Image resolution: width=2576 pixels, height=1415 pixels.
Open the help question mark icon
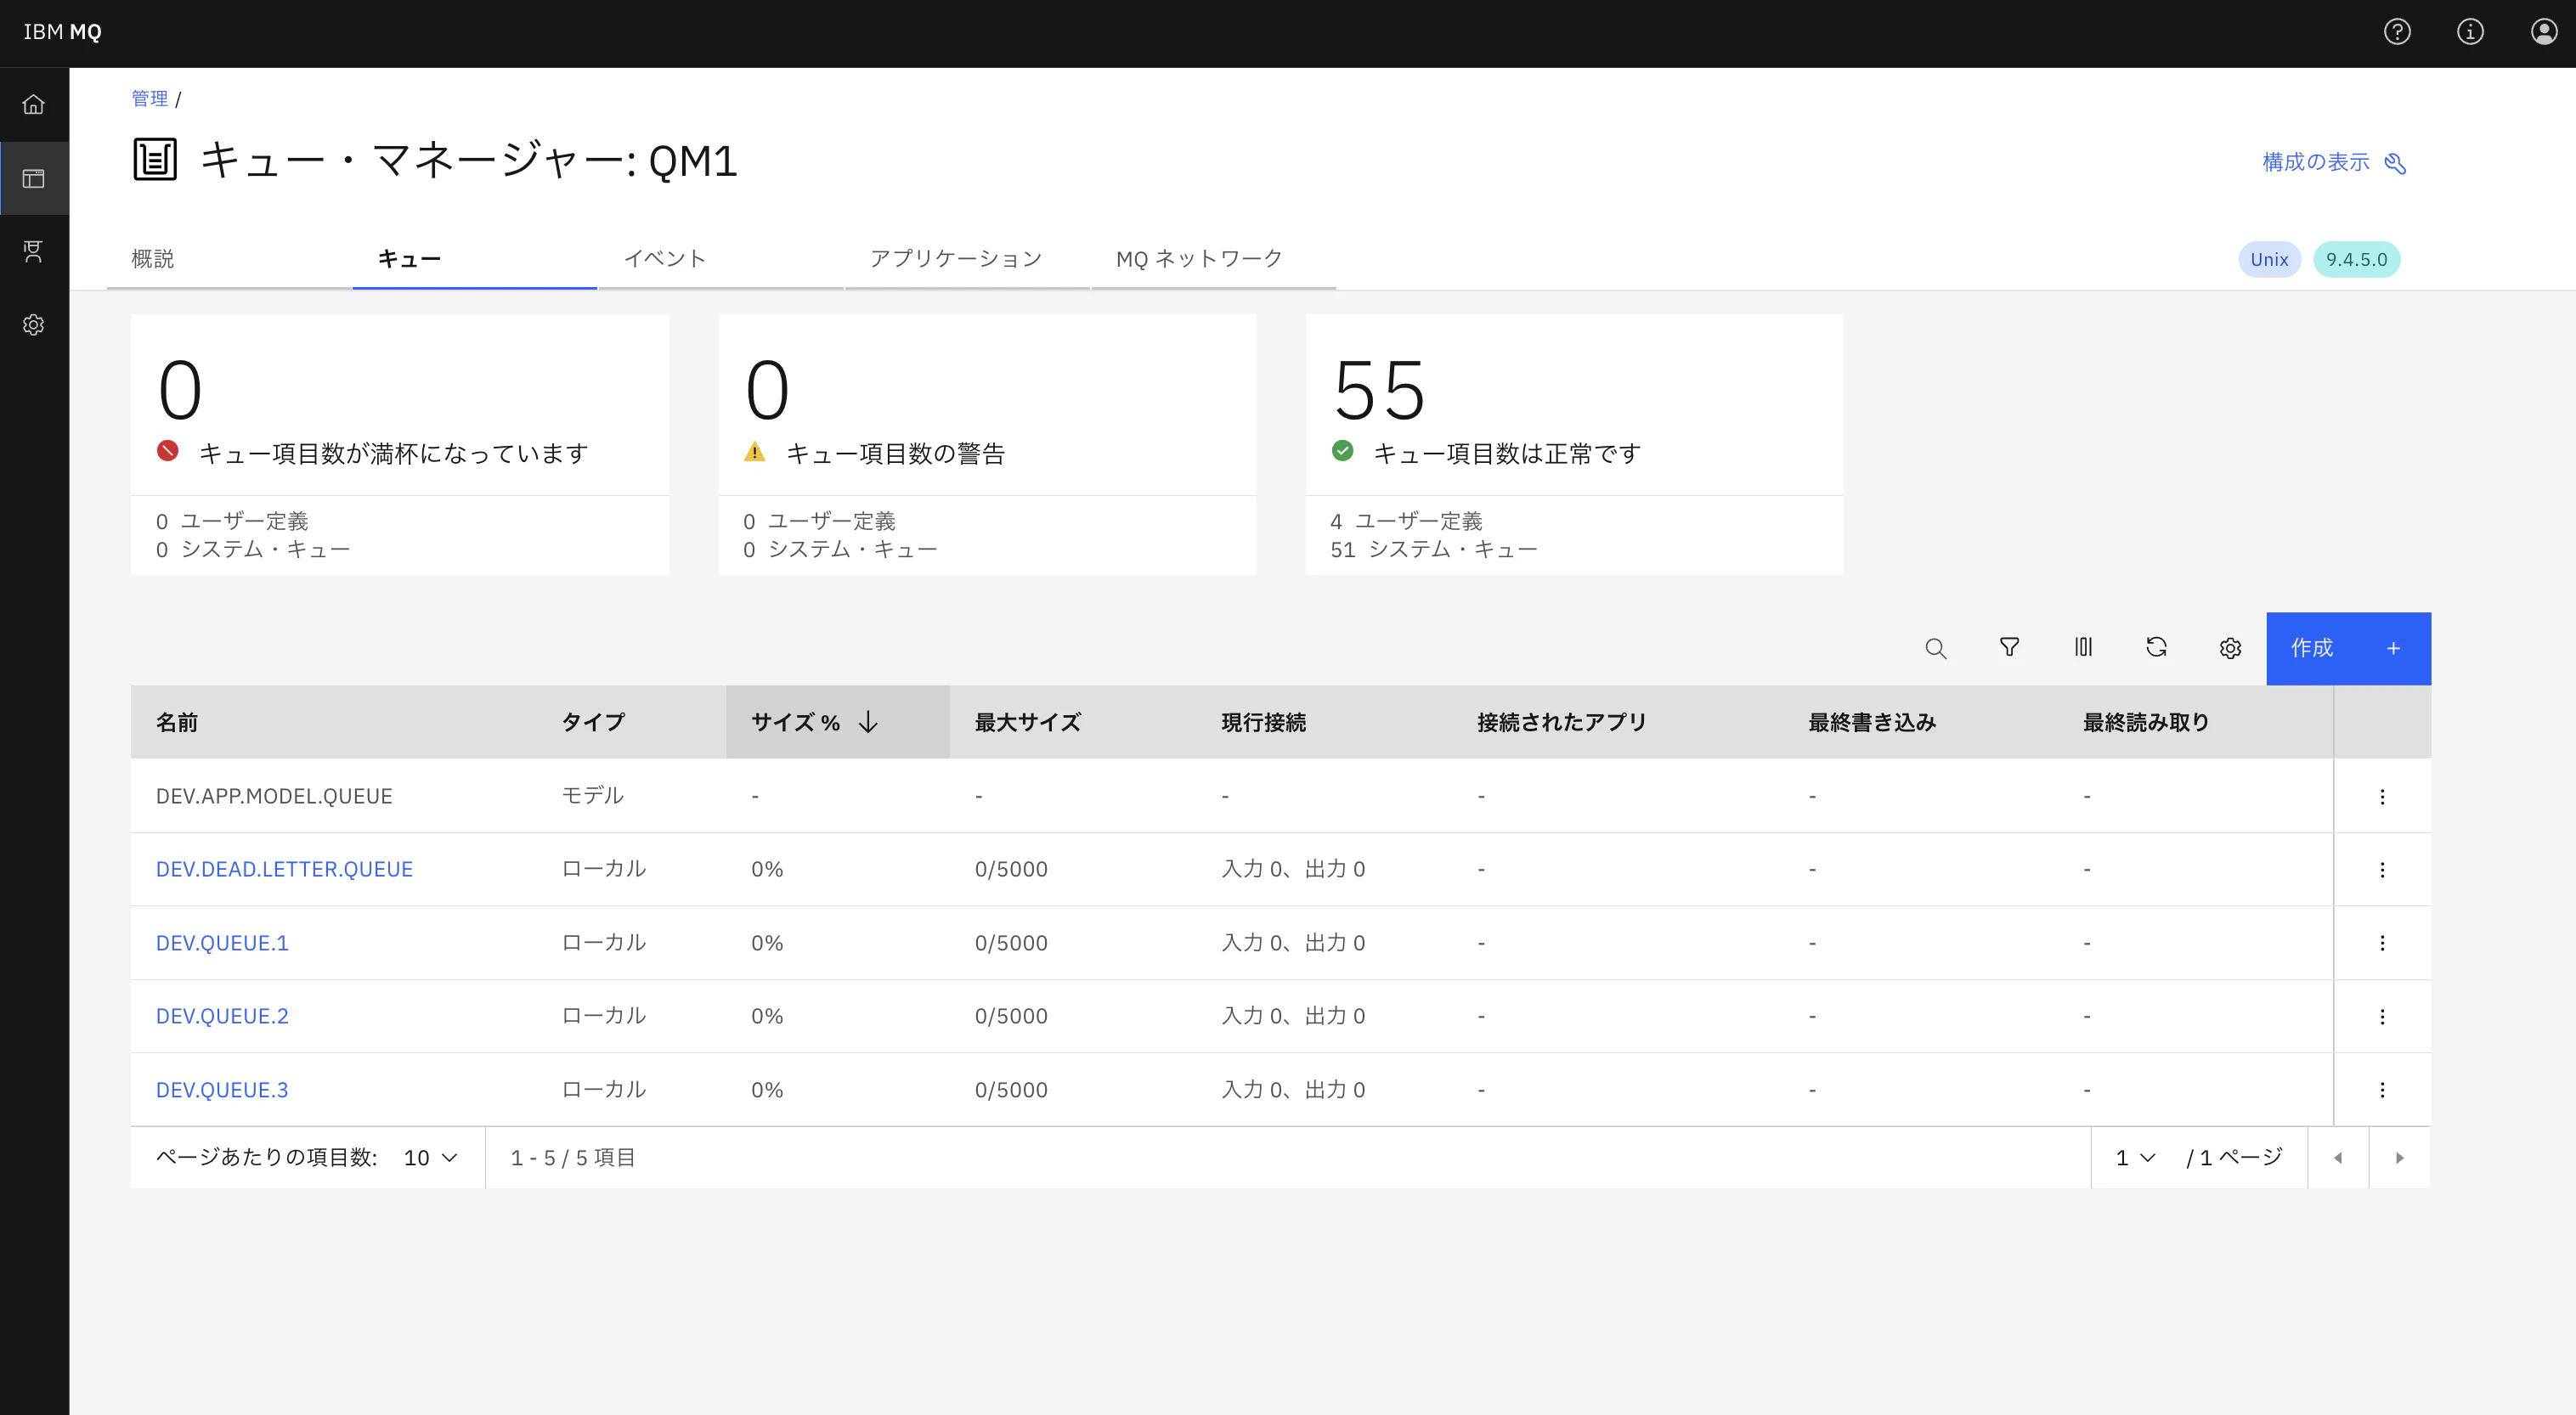click(x=2397, y=32)
